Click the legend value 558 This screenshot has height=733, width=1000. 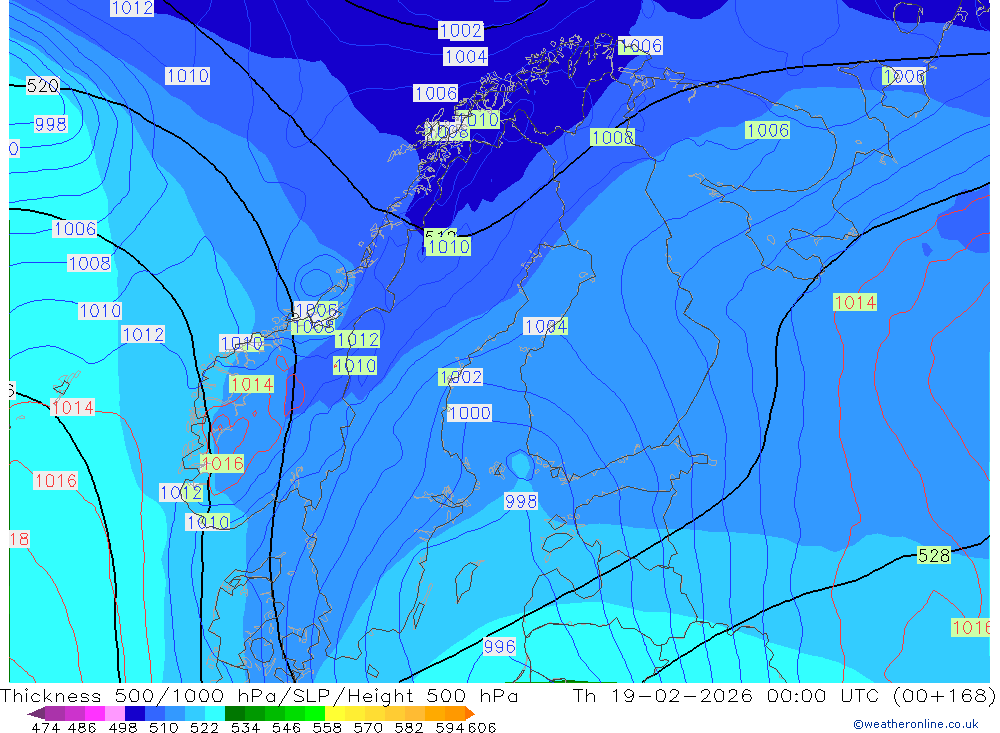[x=327, y=728]
